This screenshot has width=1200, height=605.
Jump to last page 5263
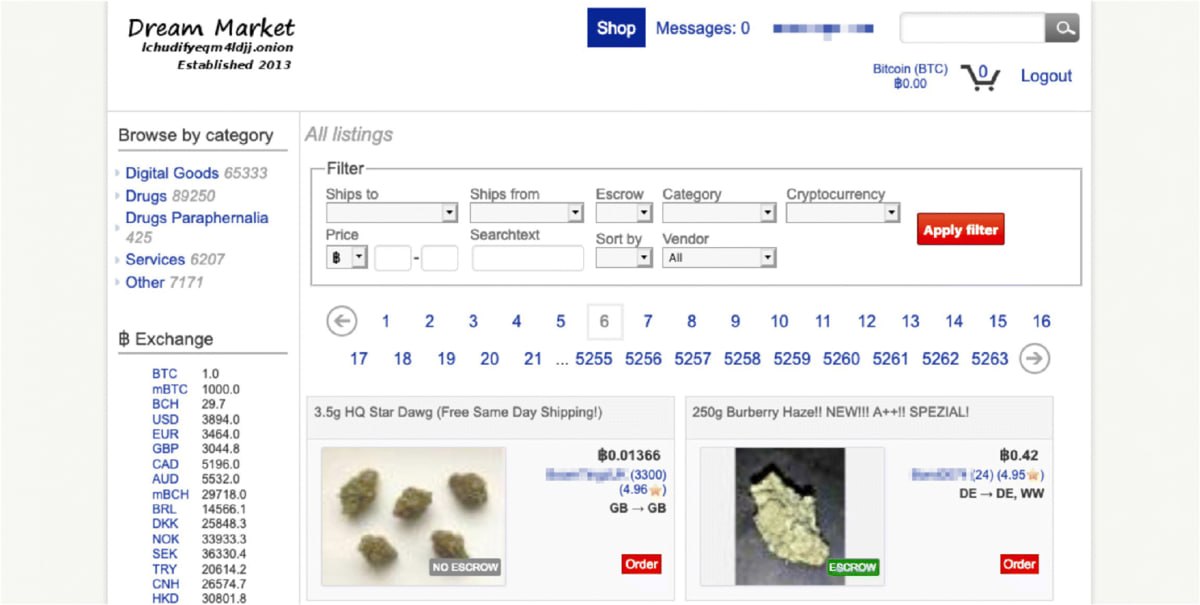990,359
